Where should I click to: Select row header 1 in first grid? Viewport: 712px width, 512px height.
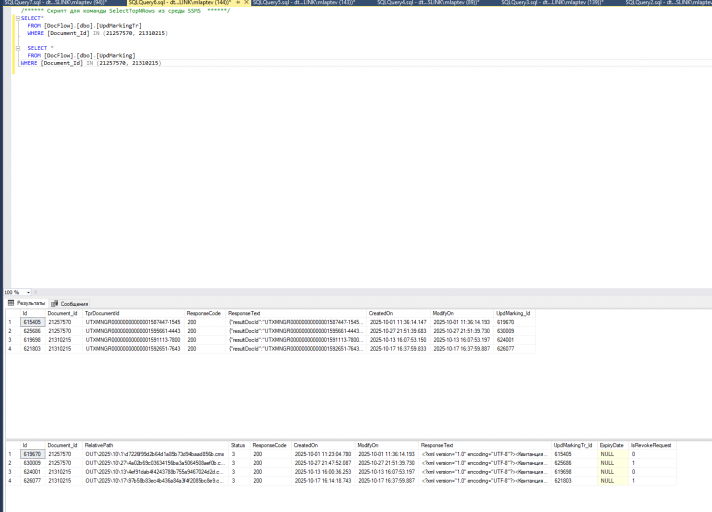12,322
